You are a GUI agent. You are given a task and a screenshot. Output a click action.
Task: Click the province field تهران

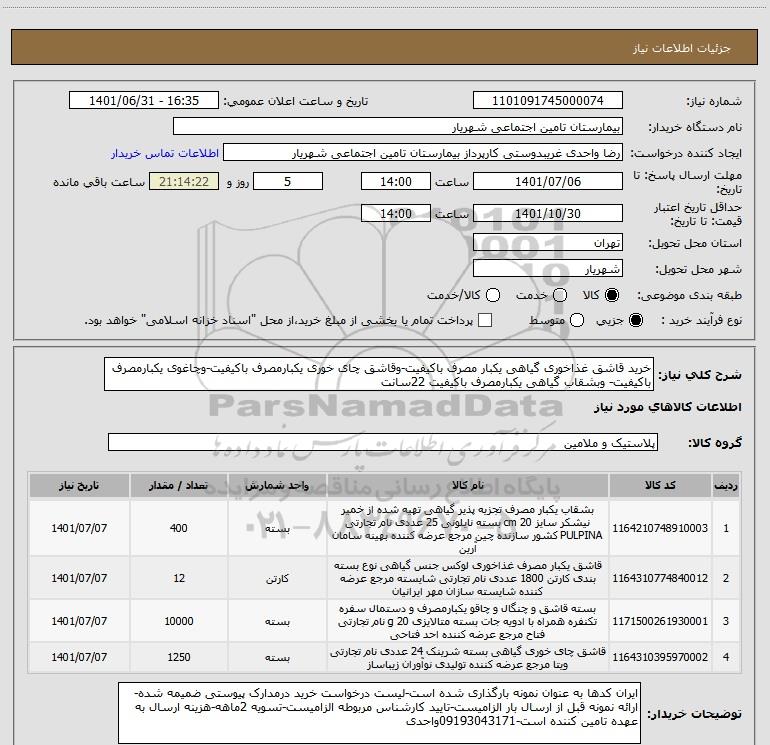click(x=548, y=242)
